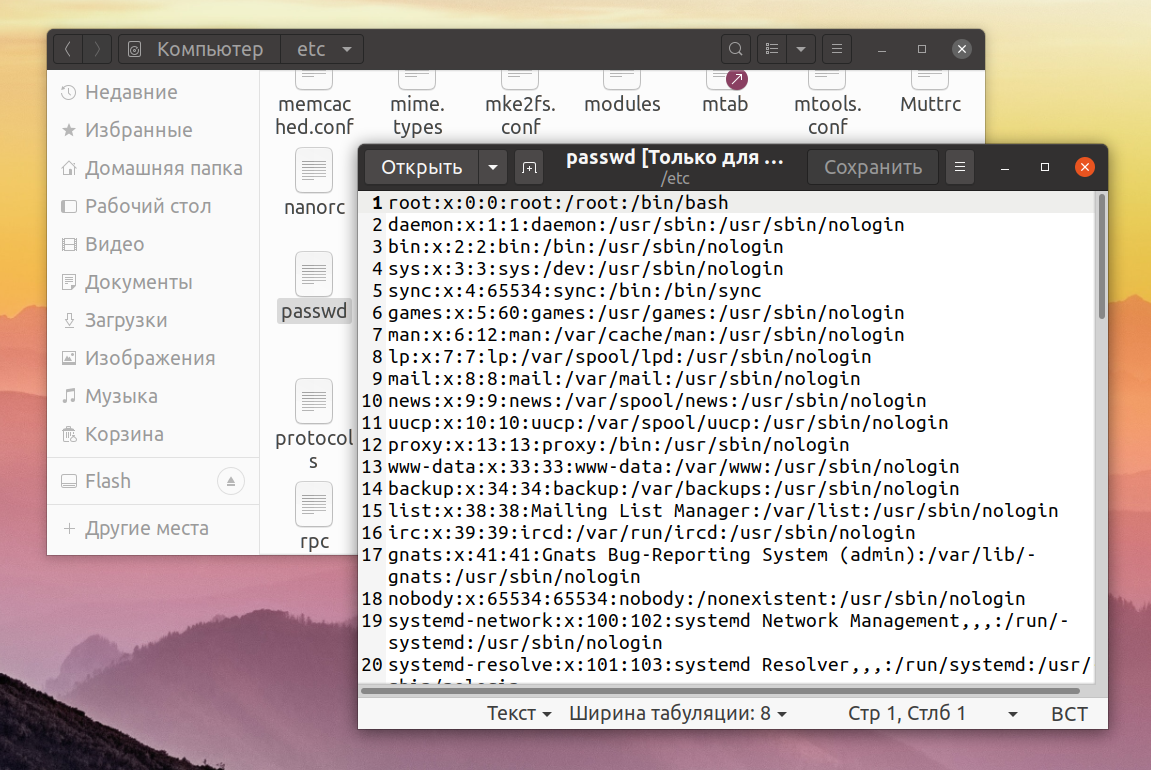
Task: Open Домашняя папка in the sidebar
Action: 164,169
